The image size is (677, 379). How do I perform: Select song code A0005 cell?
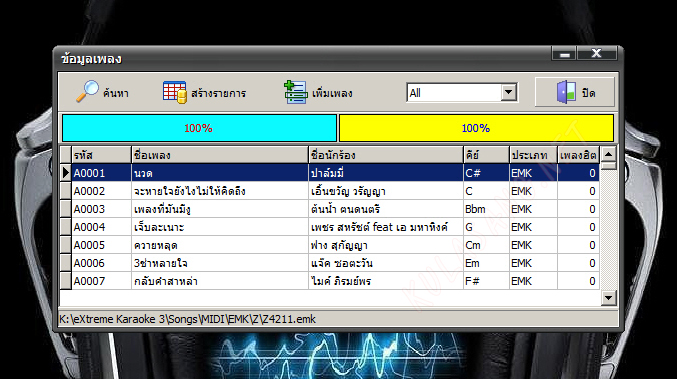click(x=101, y=245)
